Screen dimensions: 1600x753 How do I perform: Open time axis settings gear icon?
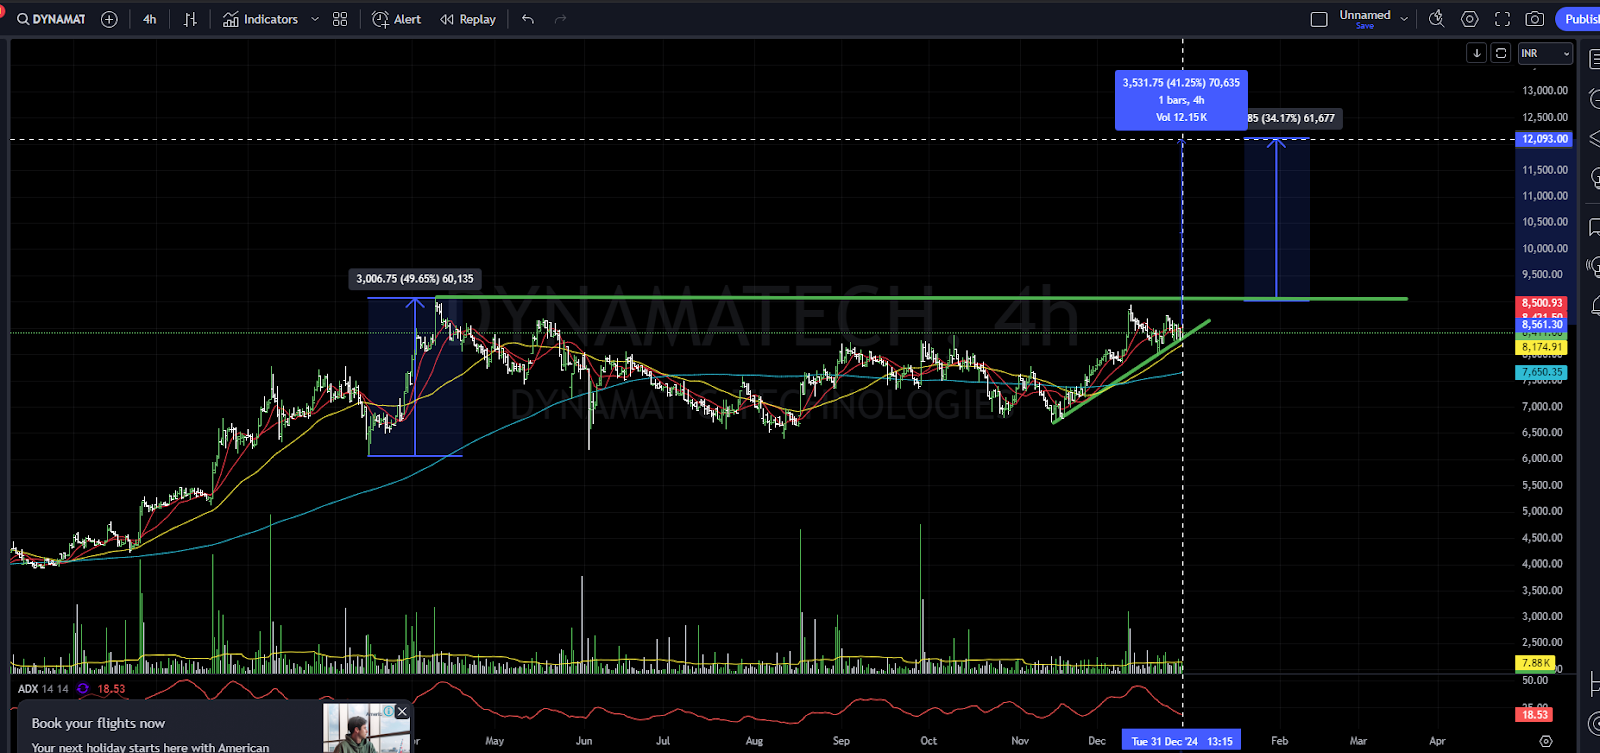click(x=1546, y=741)
